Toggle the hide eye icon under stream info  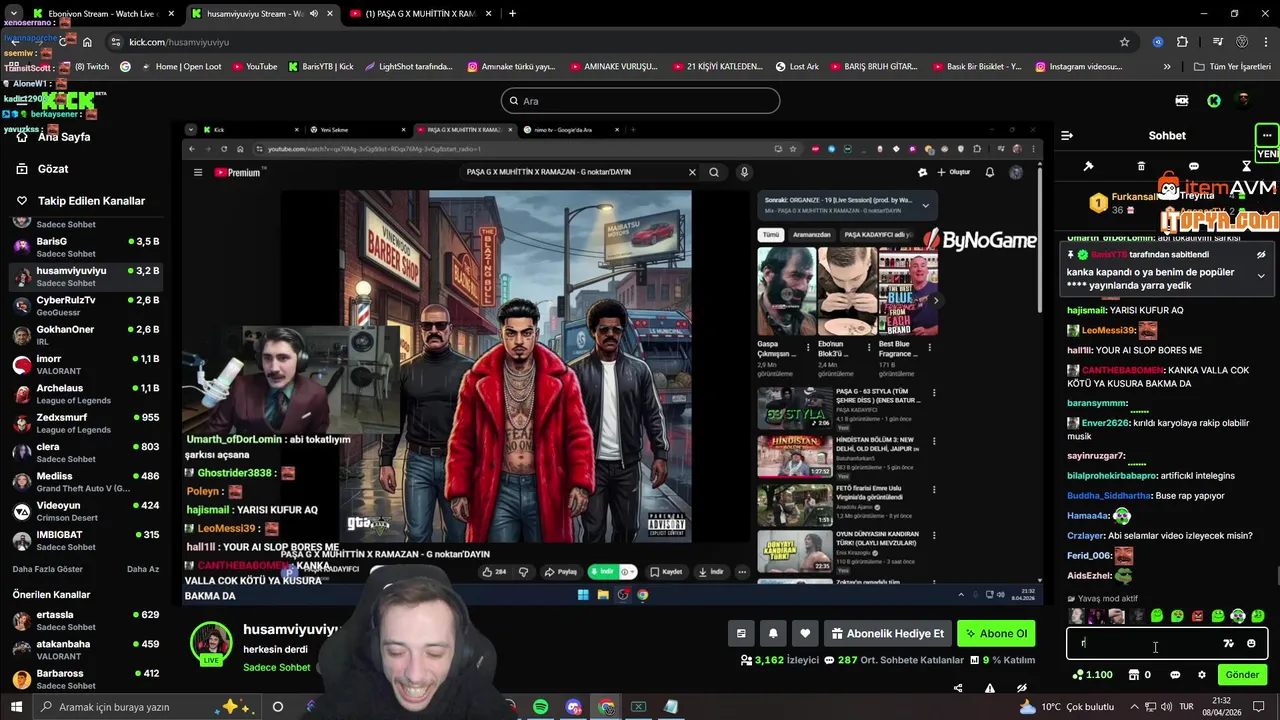pos(1022,688)
